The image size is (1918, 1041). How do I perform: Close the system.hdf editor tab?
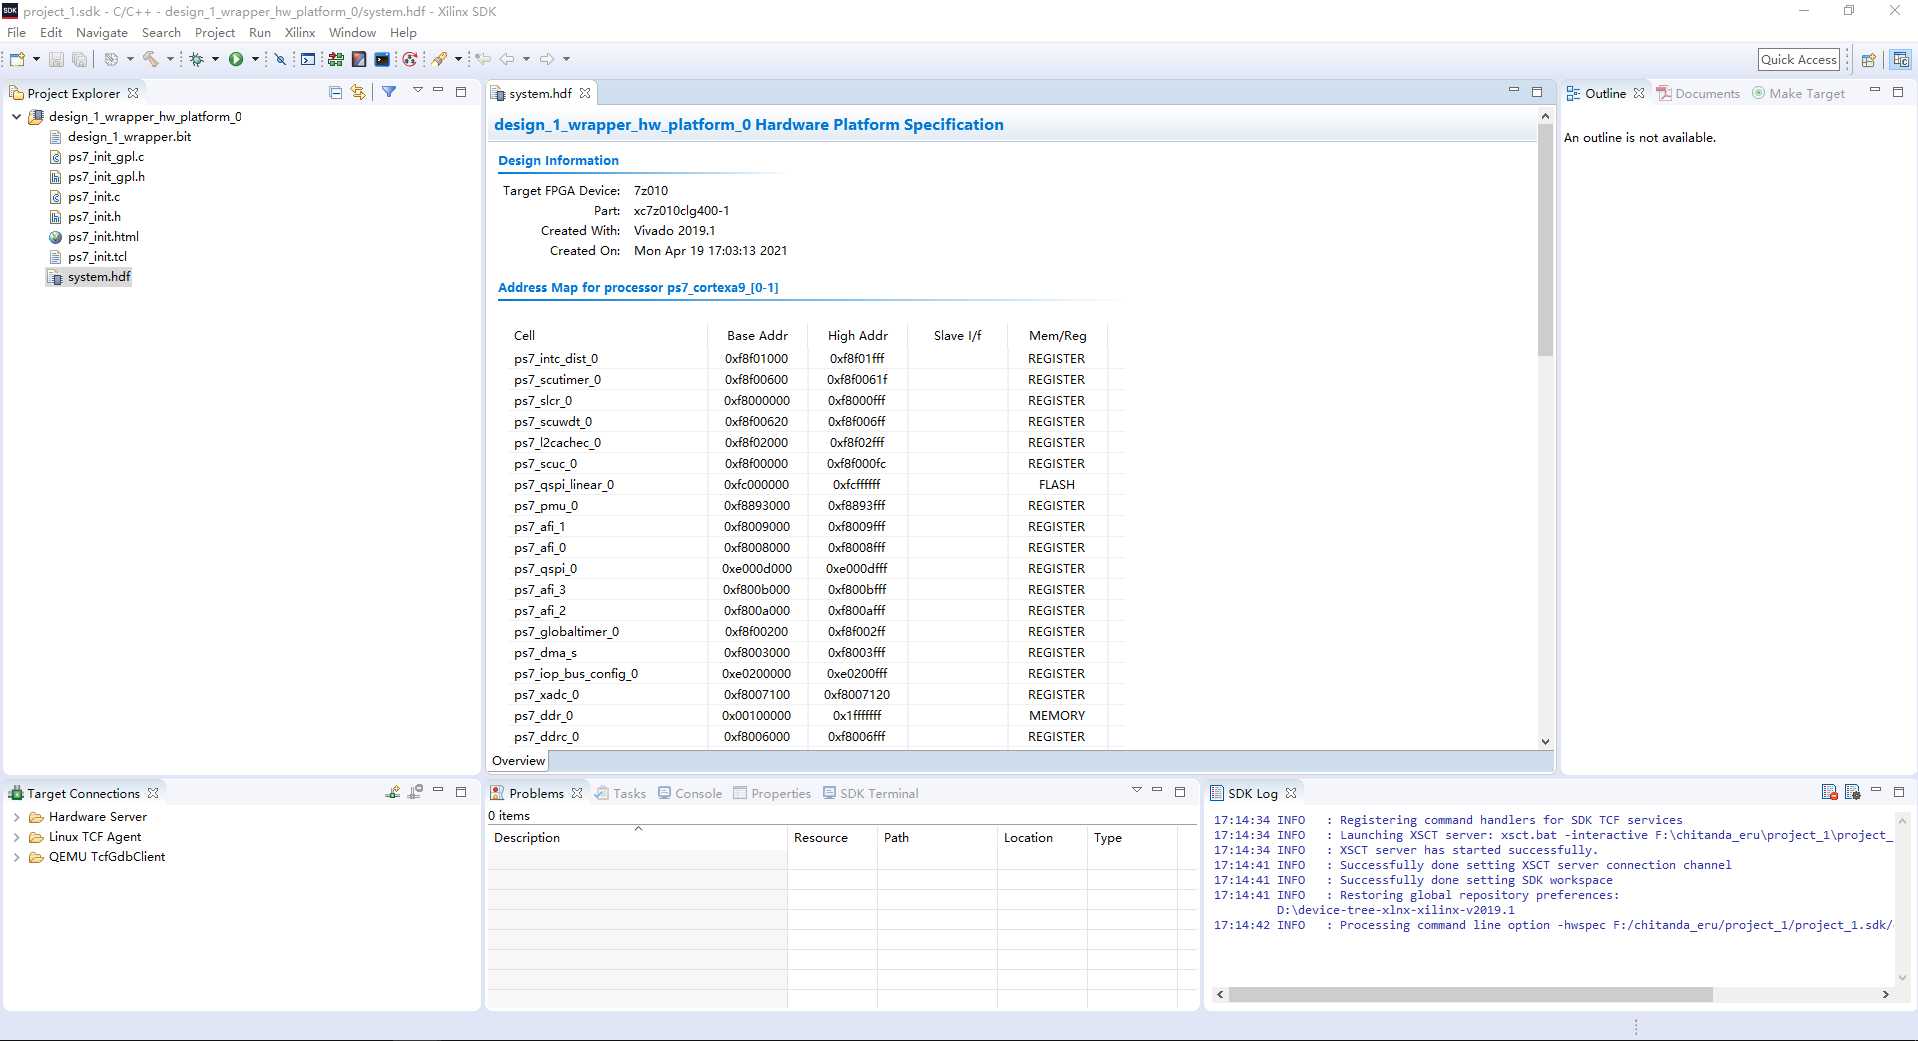point(585,93)
